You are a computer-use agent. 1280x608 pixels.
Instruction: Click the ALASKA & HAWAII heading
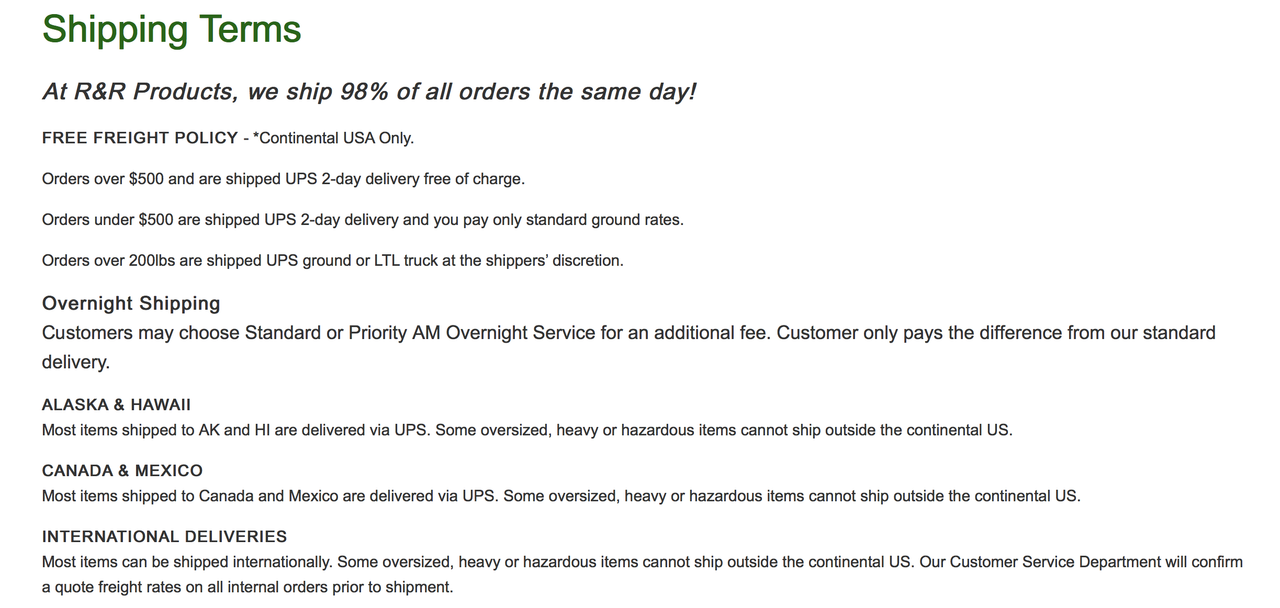116,405
